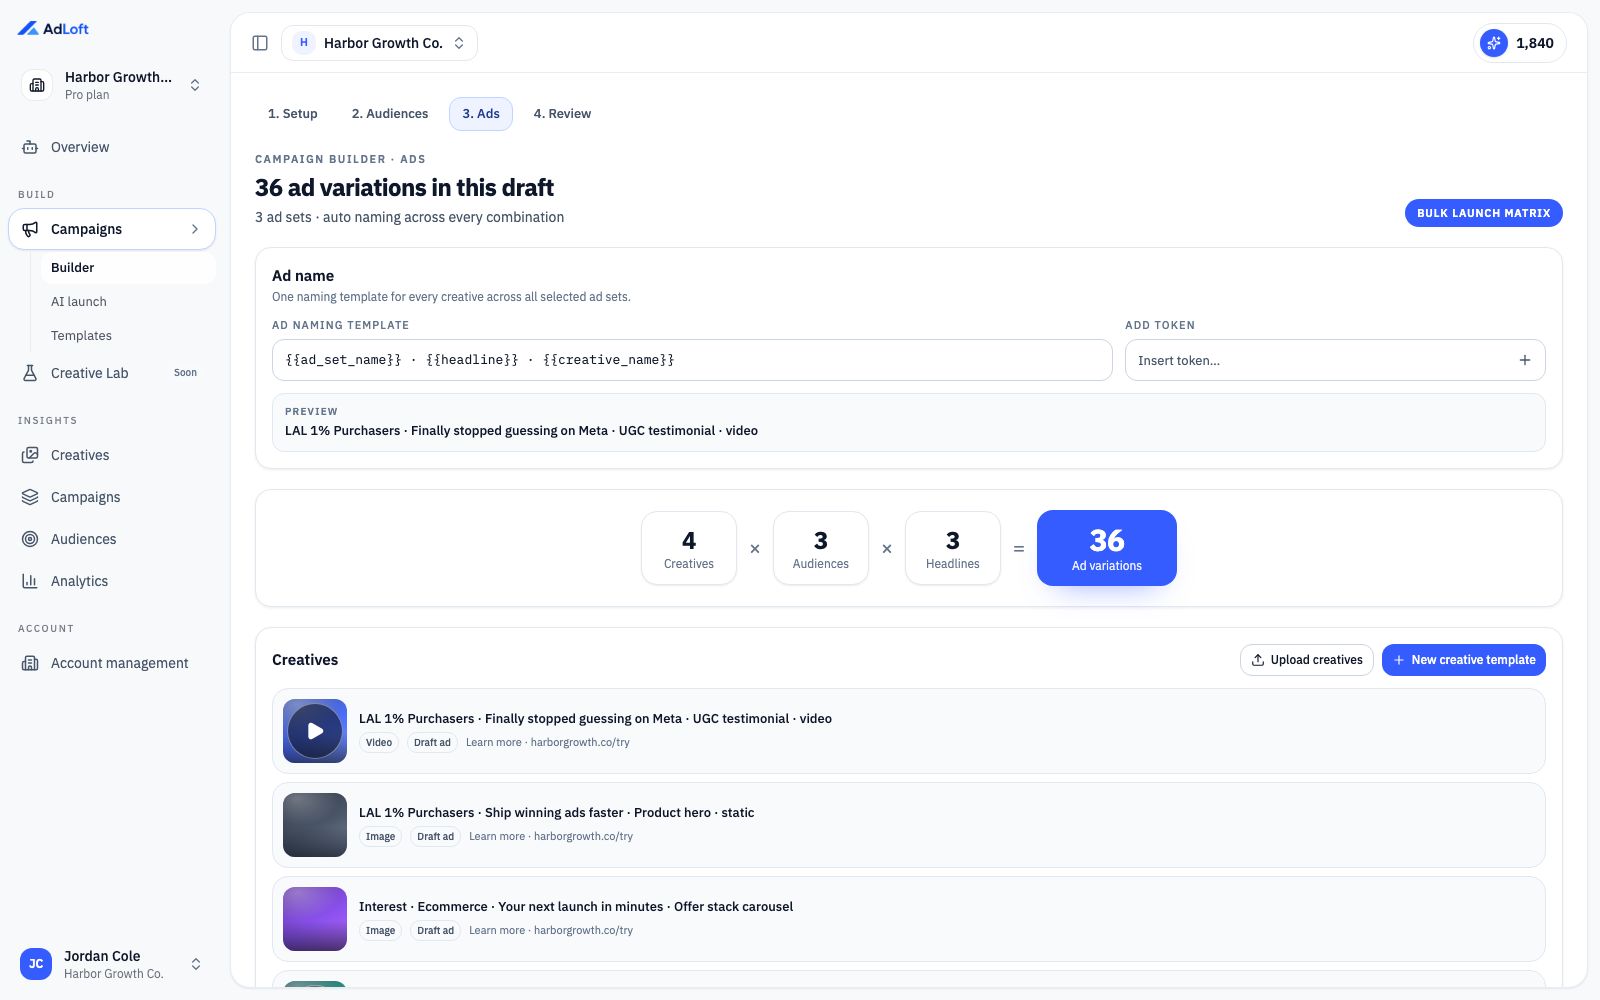Viewport: 1600px width, 1000px height.
Task: Click the JC user avatar
Action: coord(36,964)
